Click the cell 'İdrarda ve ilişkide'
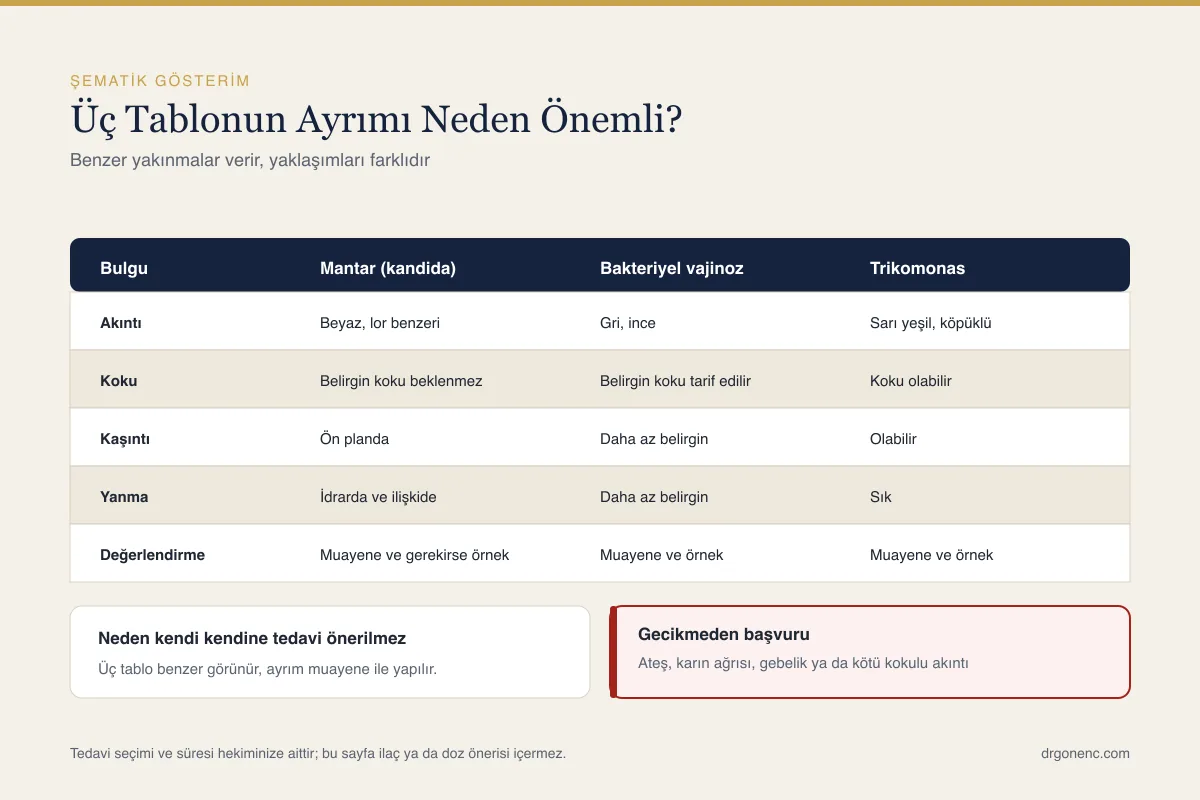This screenshot has height=800, width=1200. (378, 497)
